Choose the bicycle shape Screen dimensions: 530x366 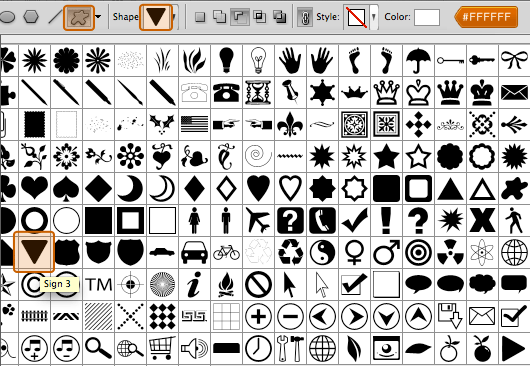click(x=226, y=252)
